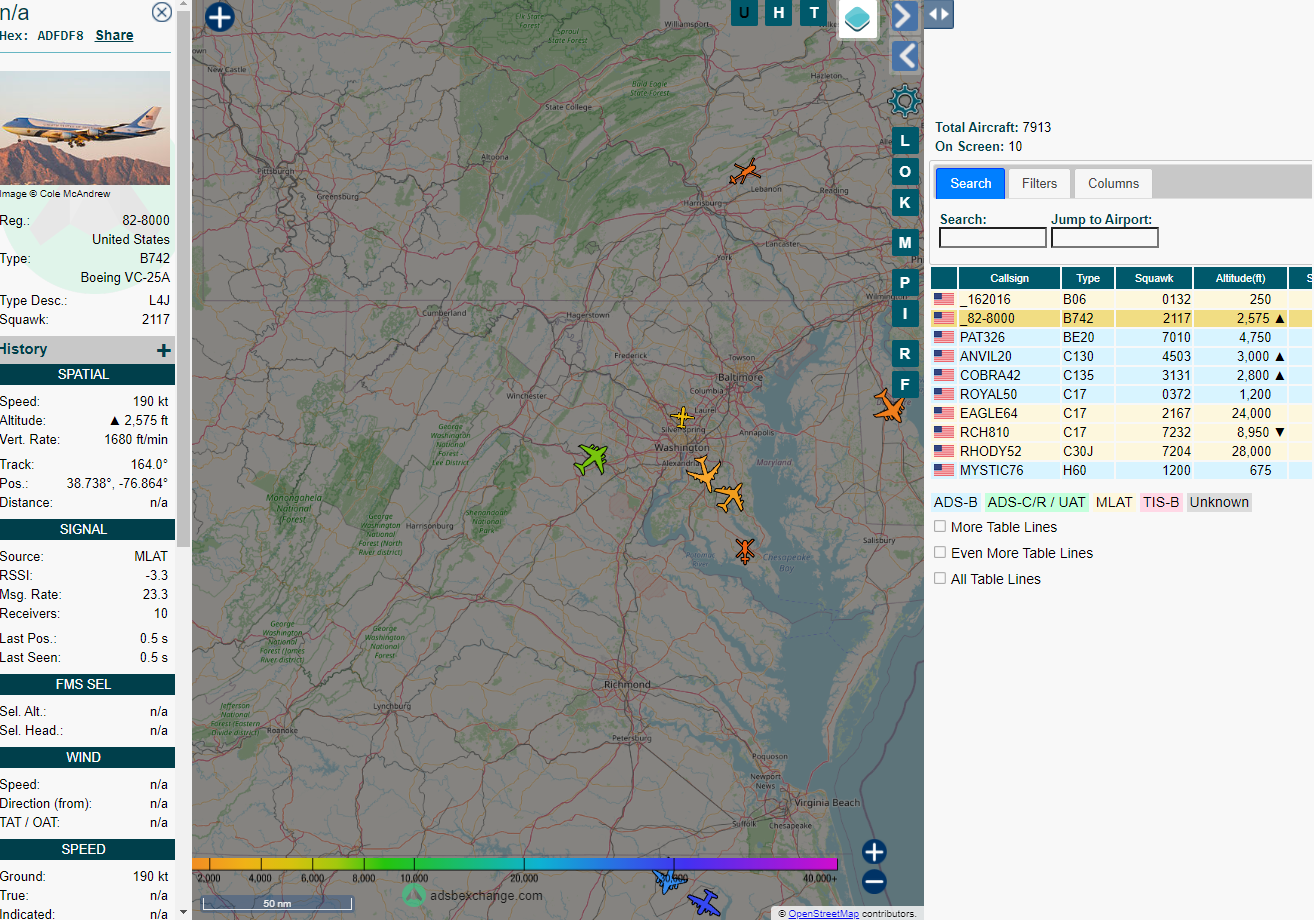
Task: Open the map layers selector
Action: 857,18
